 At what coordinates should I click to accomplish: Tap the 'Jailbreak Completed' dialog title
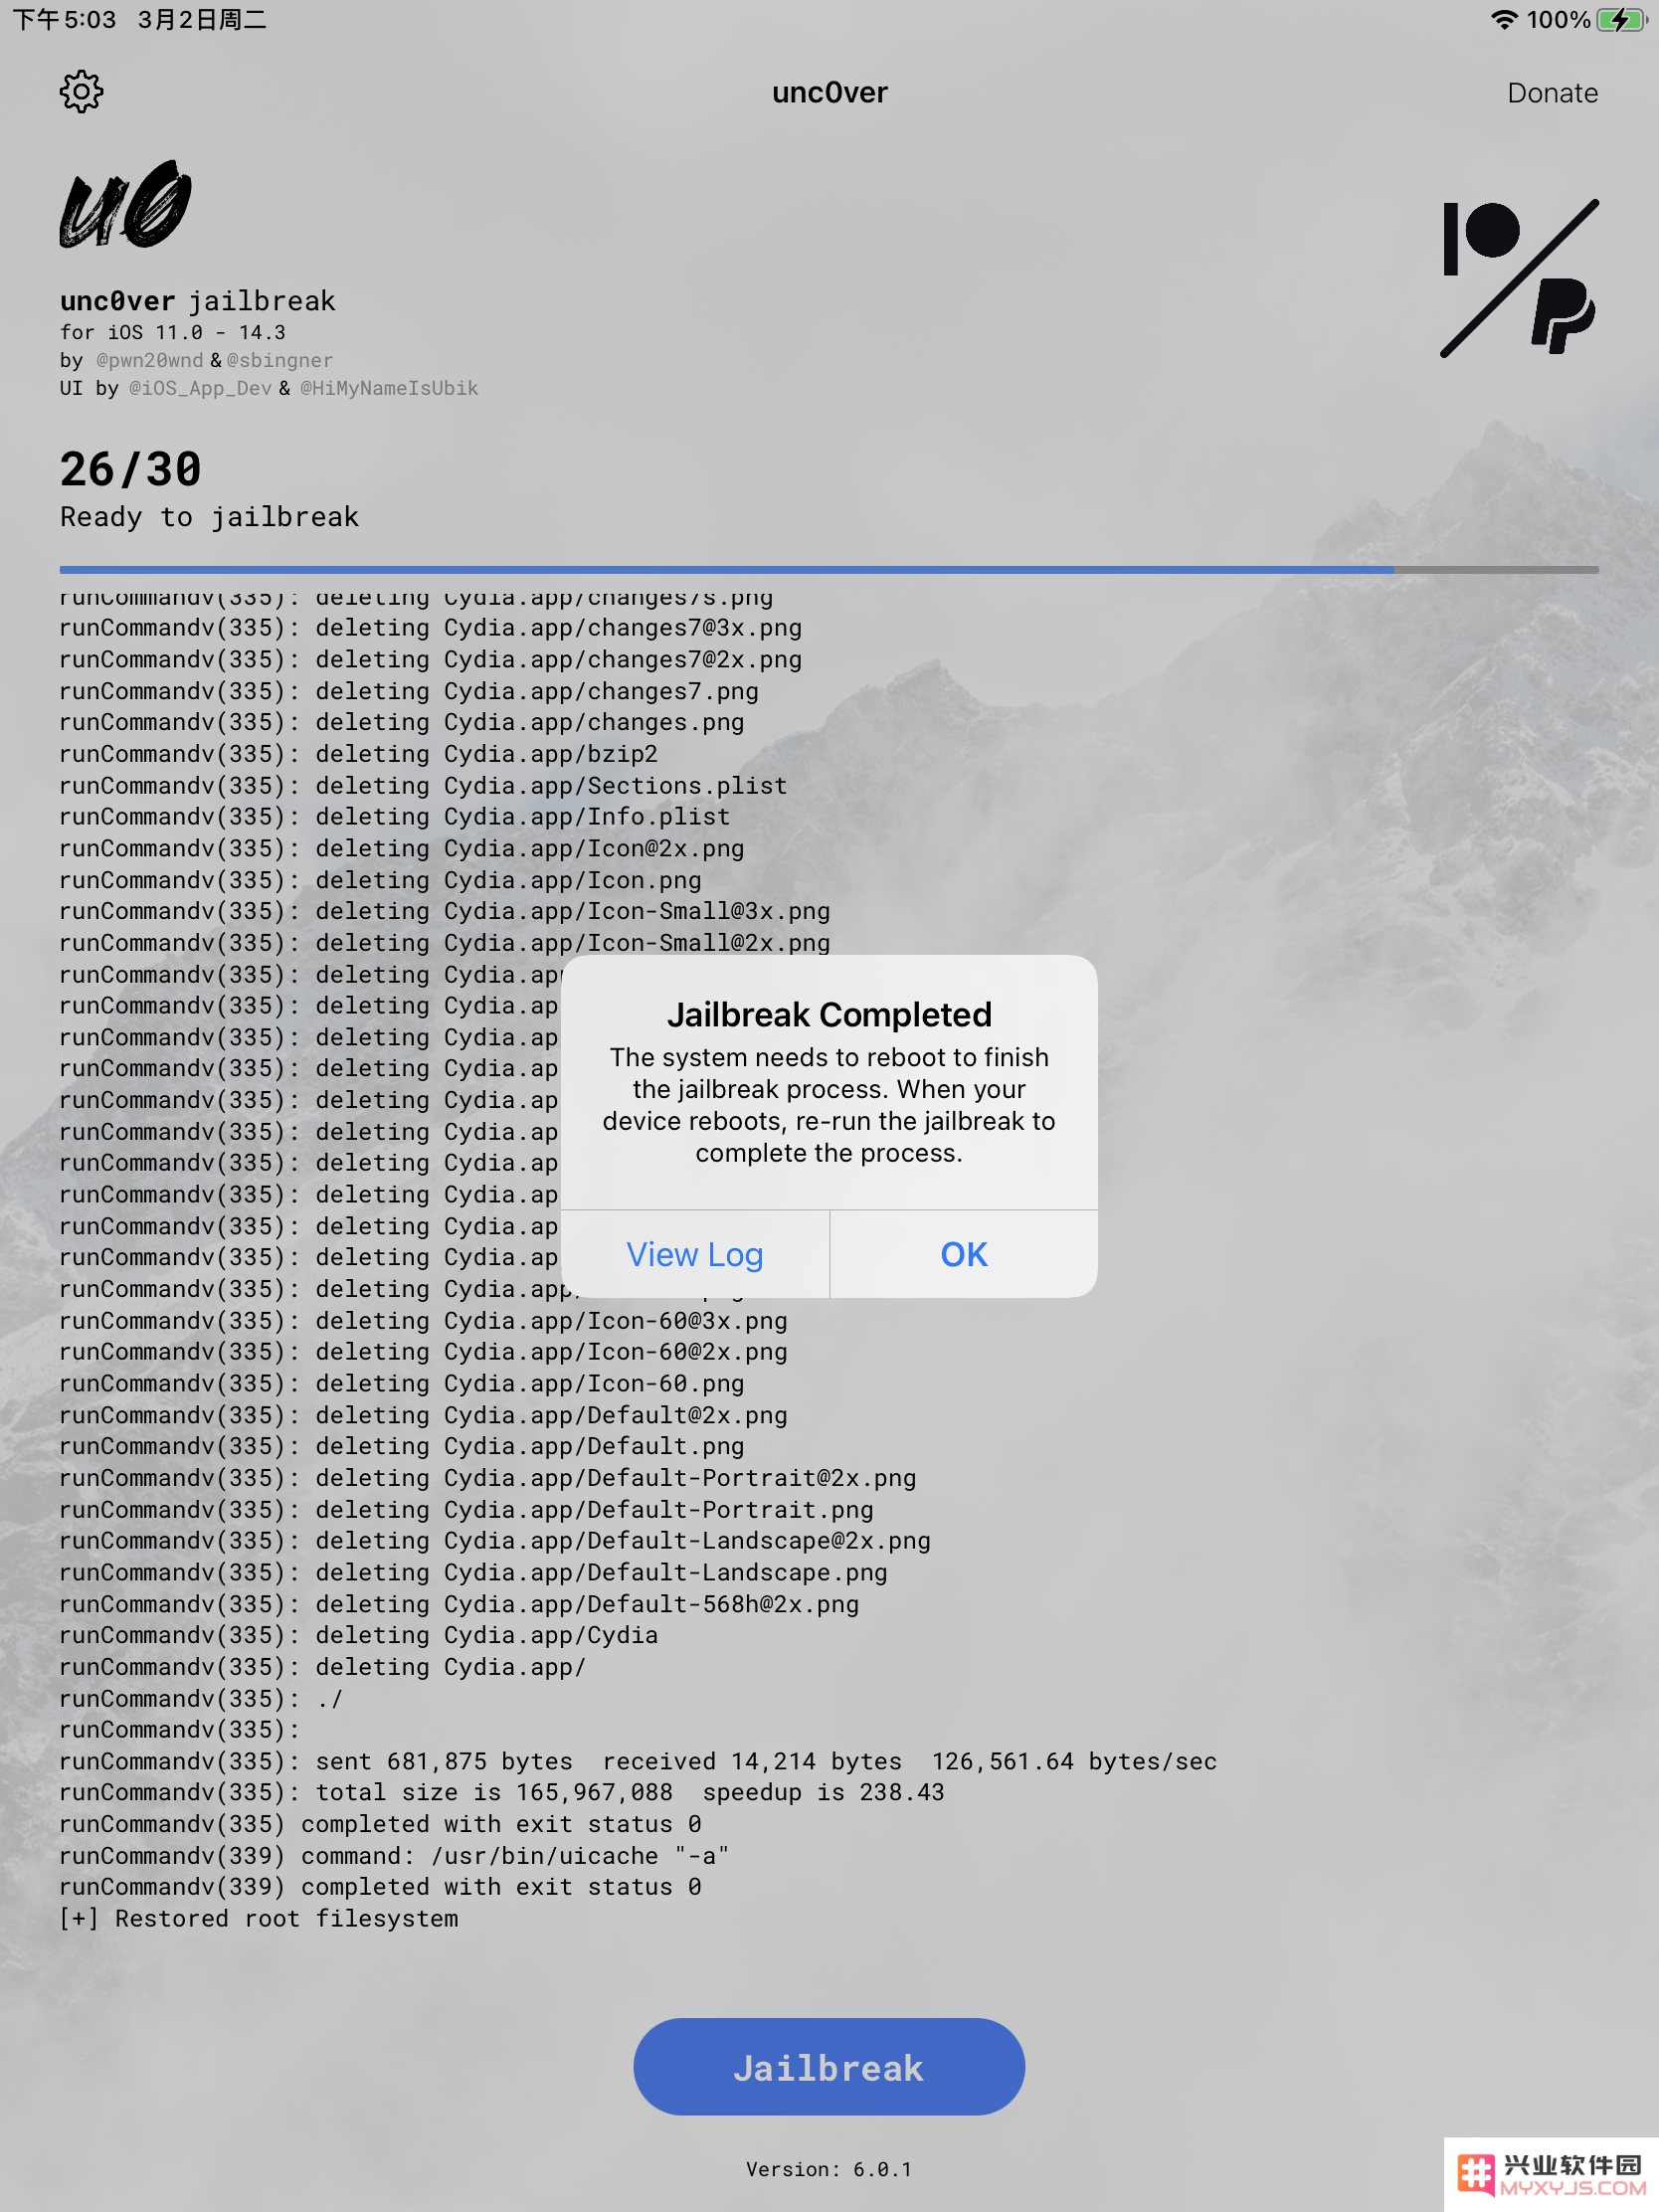click(829, 1014)
